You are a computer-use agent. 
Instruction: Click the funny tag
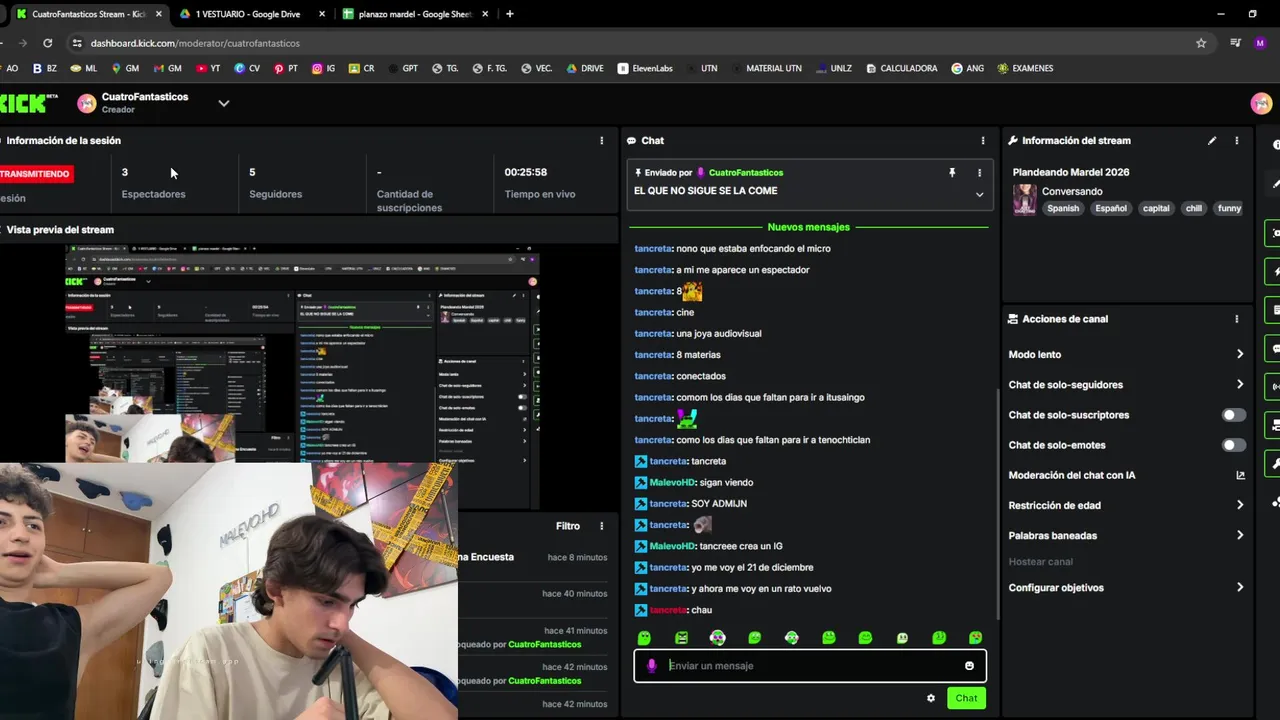tap(1229, 208)
